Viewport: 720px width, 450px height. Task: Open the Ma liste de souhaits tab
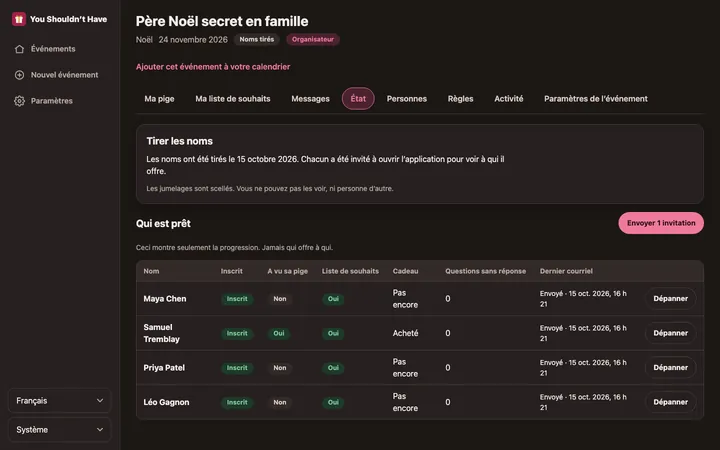coord(233,99)
